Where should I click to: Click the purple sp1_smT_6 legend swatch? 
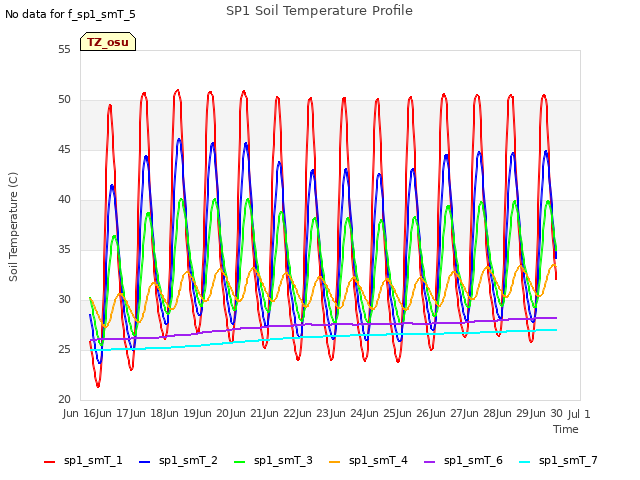(429, 462)
